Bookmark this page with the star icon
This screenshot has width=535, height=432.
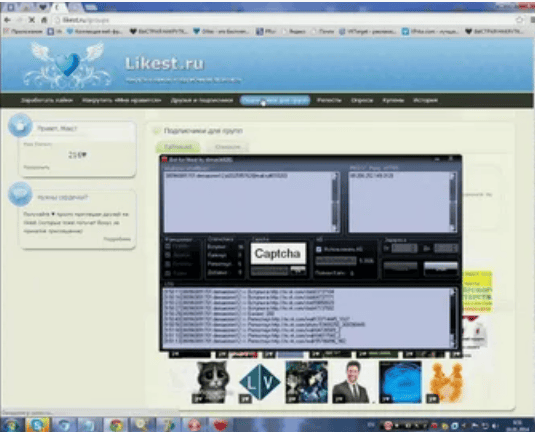click(519, 20)
